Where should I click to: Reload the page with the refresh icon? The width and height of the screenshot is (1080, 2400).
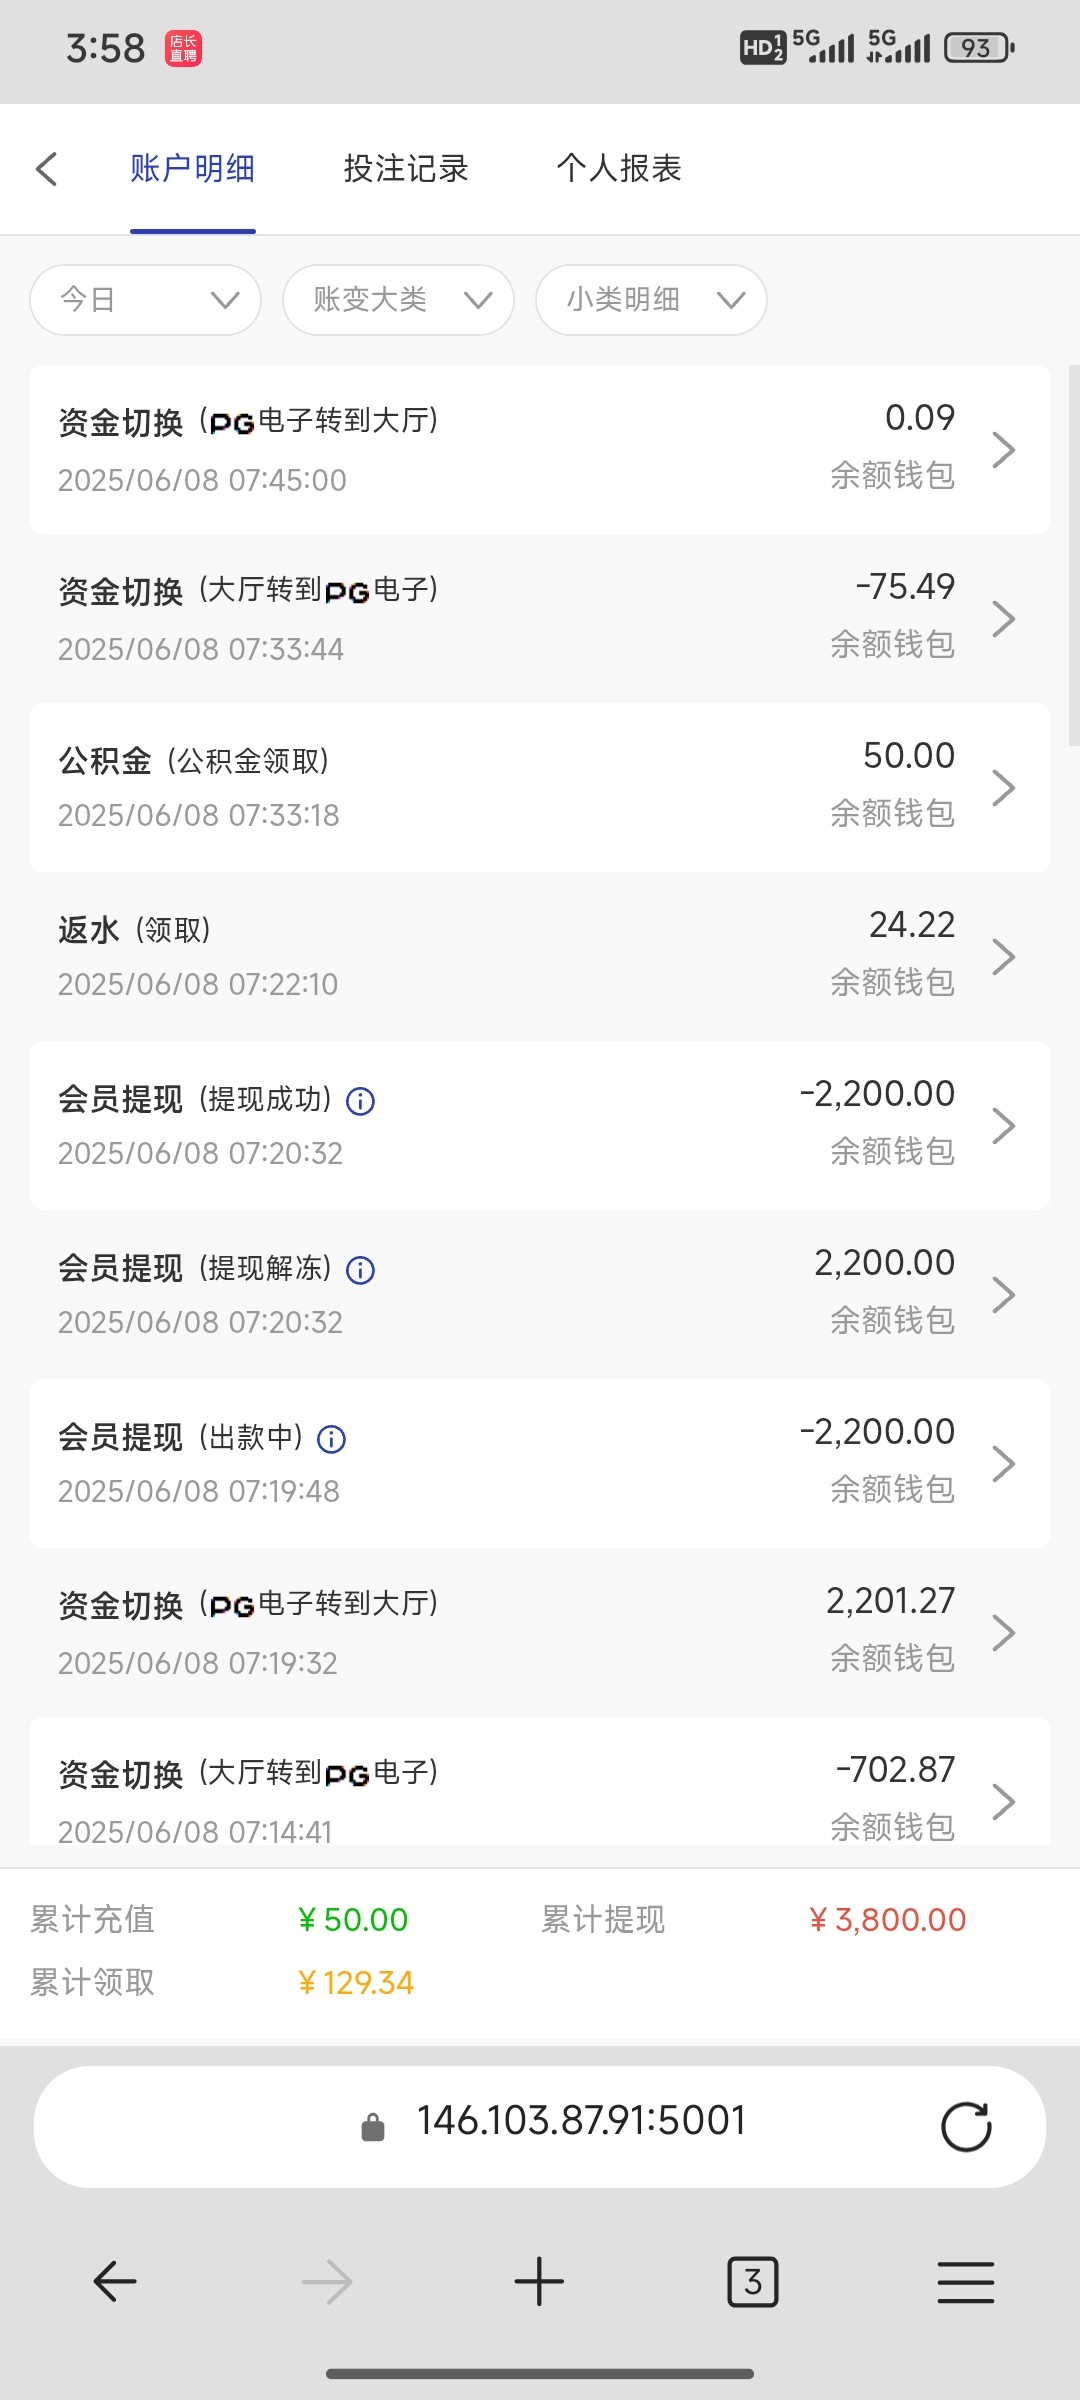[965, 2127]
